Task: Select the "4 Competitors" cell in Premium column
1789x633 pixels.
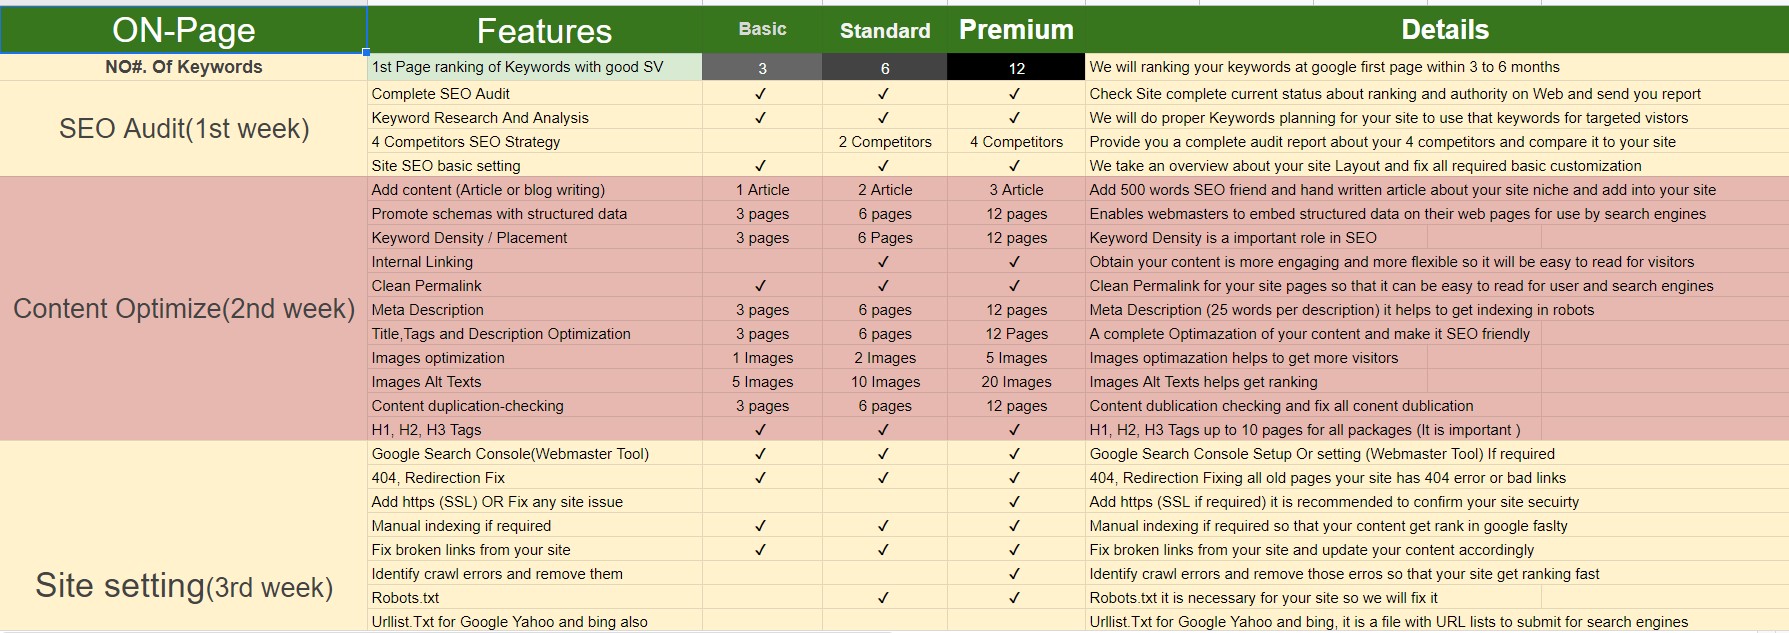Action: 1016,142
